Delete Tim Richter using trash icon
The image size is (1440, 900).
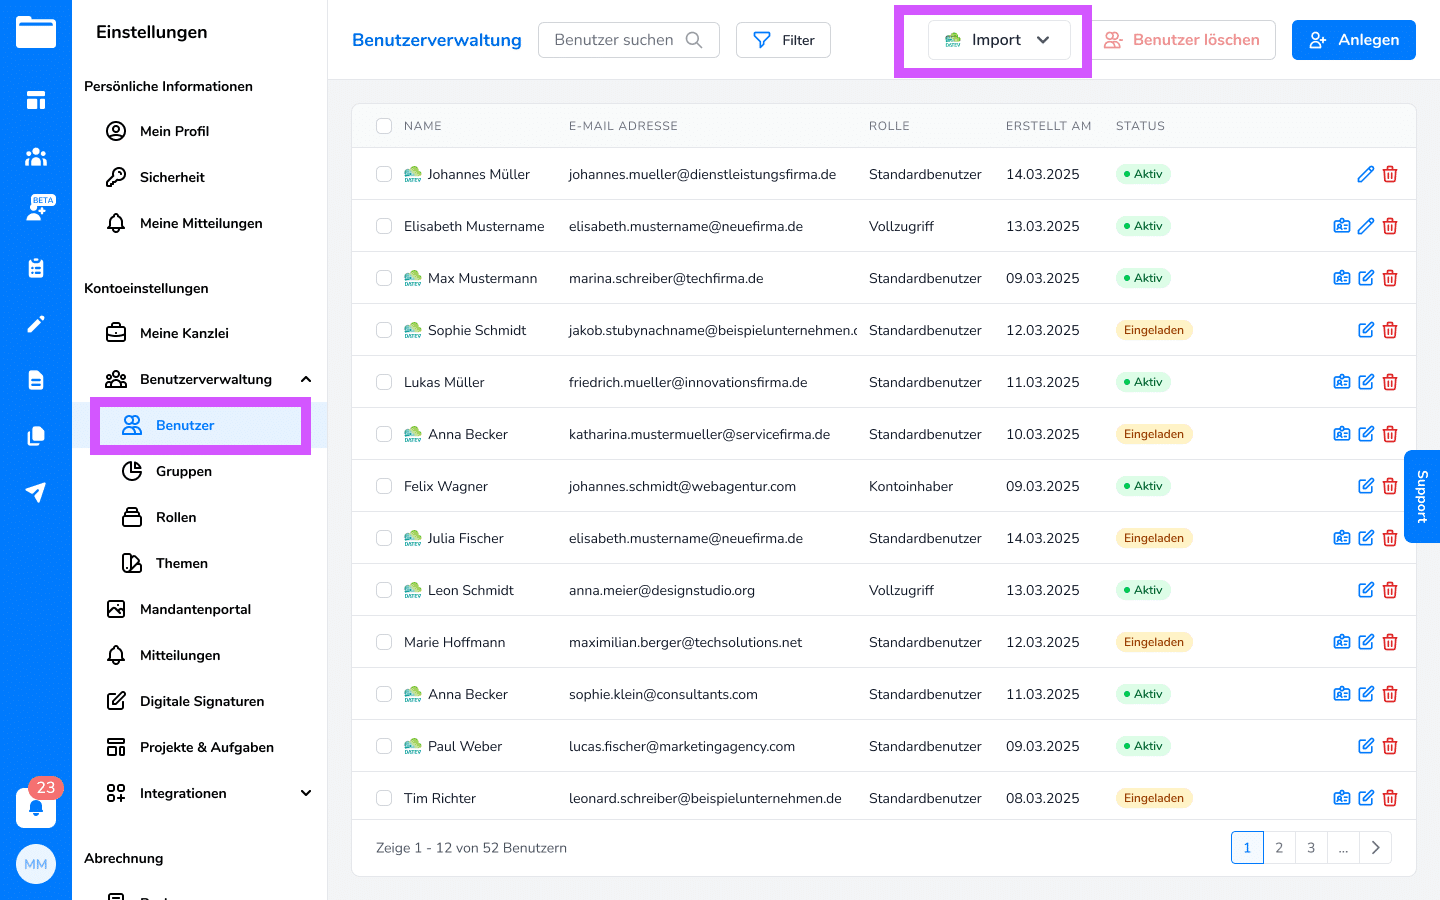tap(1390, 798)
